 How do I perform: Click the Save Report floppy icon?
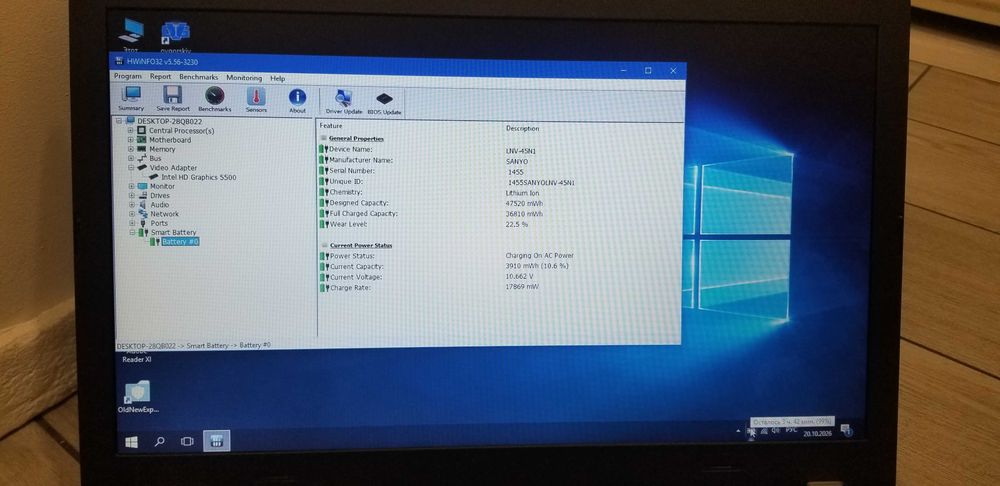click(173, 99)
